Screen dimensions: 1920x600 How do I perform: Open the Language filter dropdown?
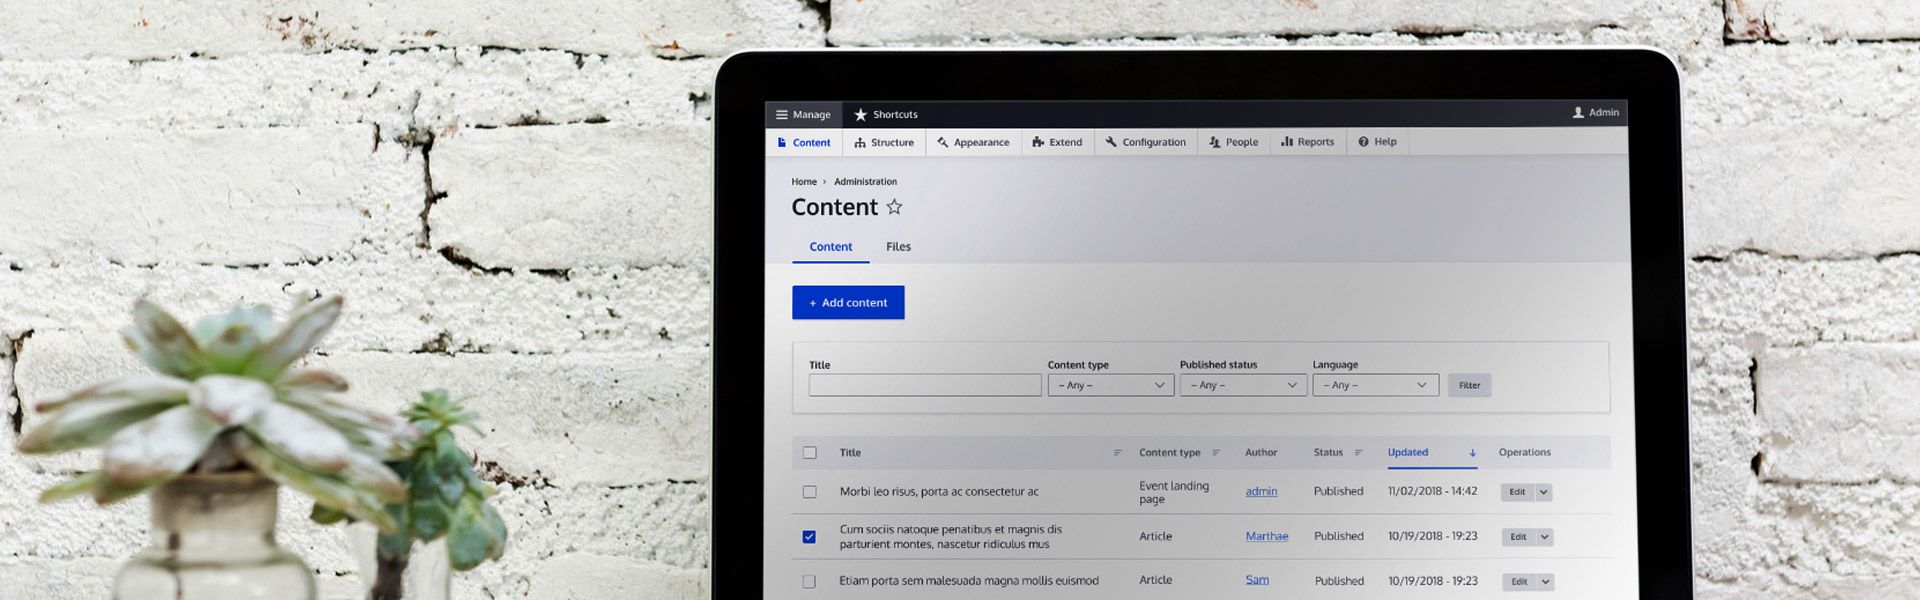point(1376,385)
